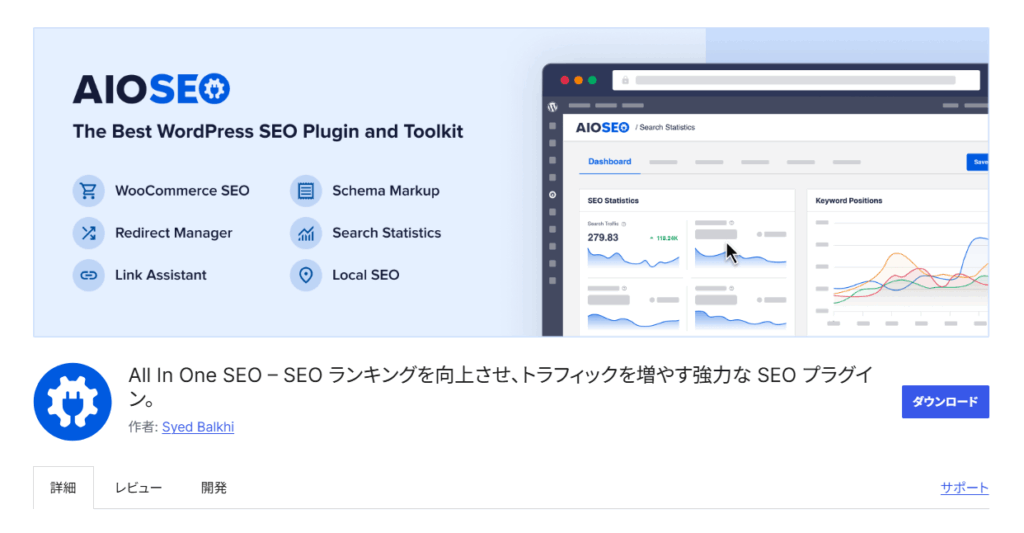The image size is (1024, 533).
Task: Open the Syed Balkhi author link
Action: pos(198,427)
